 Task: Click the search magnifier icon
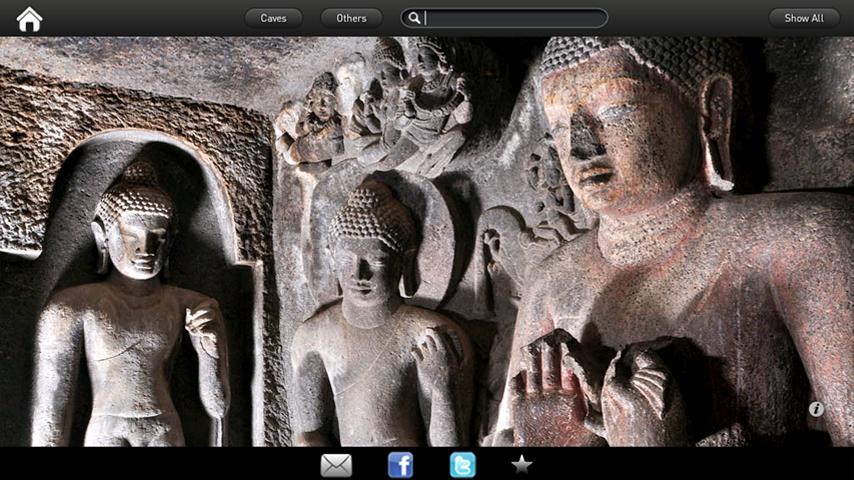414,18
